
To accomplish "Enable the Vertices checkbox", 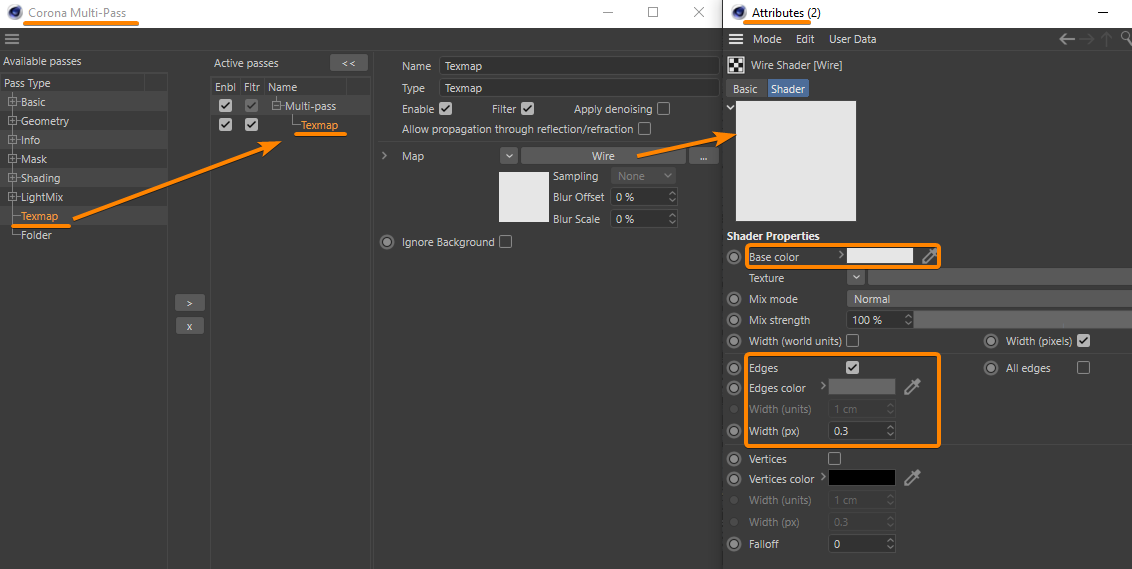I will (835, 458).
